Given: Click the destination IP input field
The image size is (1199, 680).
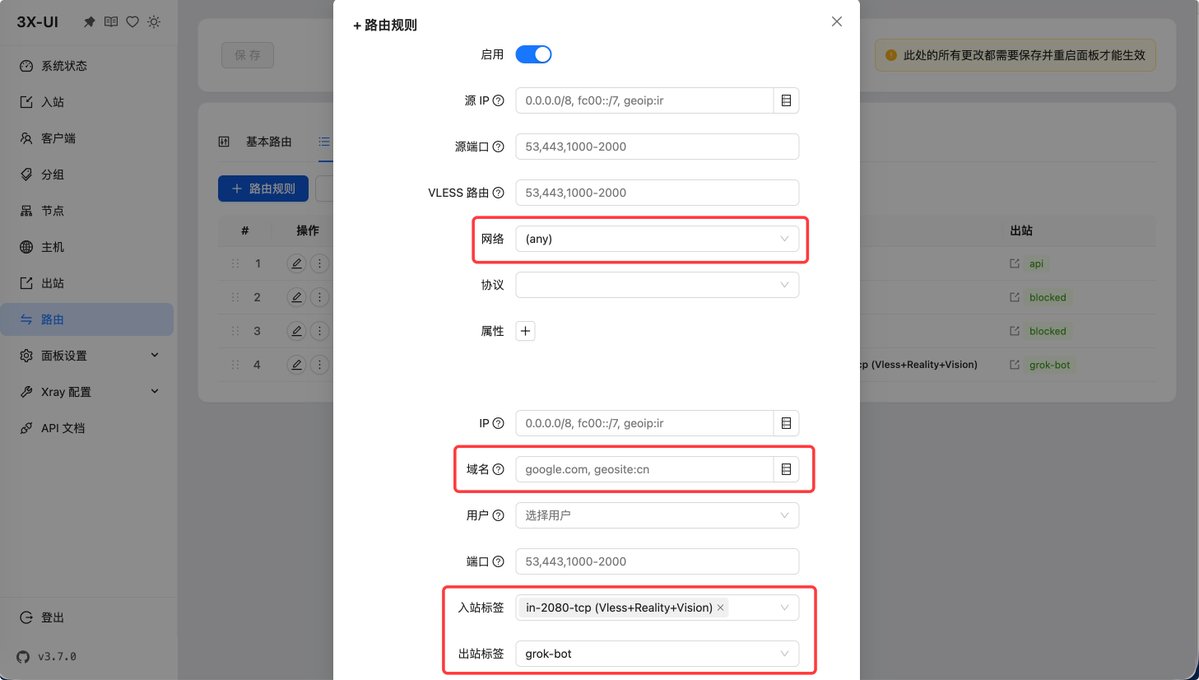Looking at the screenshot, I should click(x=644, y=423).
